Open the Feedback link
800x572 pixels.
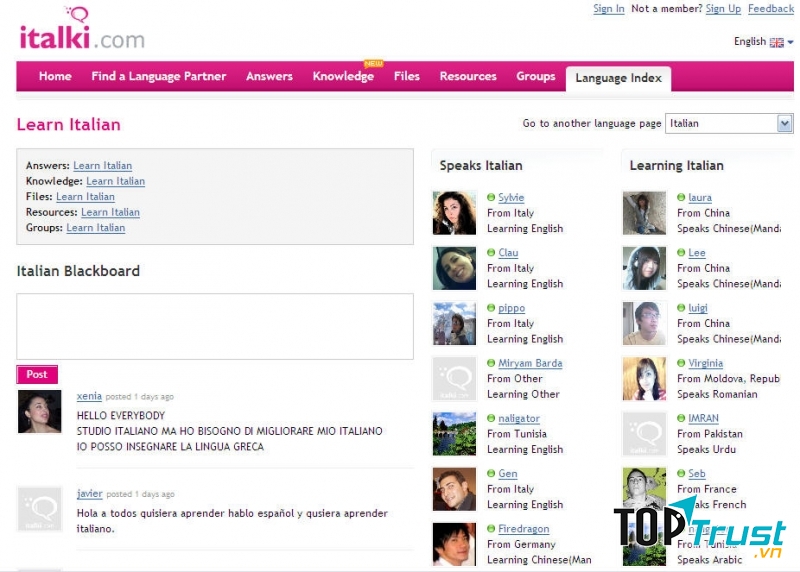770,9
